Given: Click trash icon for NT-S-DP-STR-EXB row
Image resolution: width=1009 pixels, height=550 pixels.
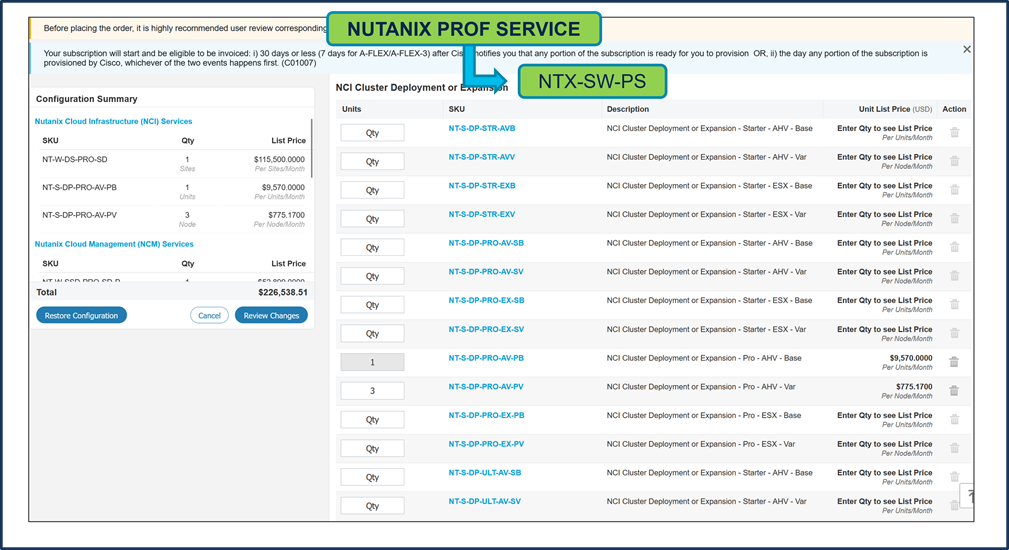Looking at the screenshot, I should [954, 190].
